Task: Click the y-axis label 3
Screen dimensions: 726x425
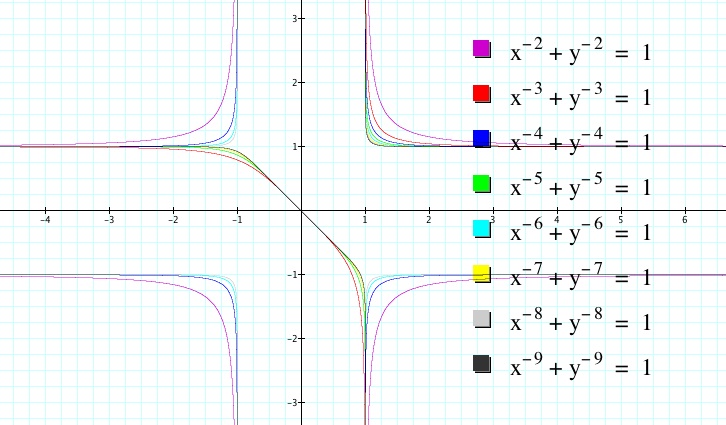Action: (294, 19)
